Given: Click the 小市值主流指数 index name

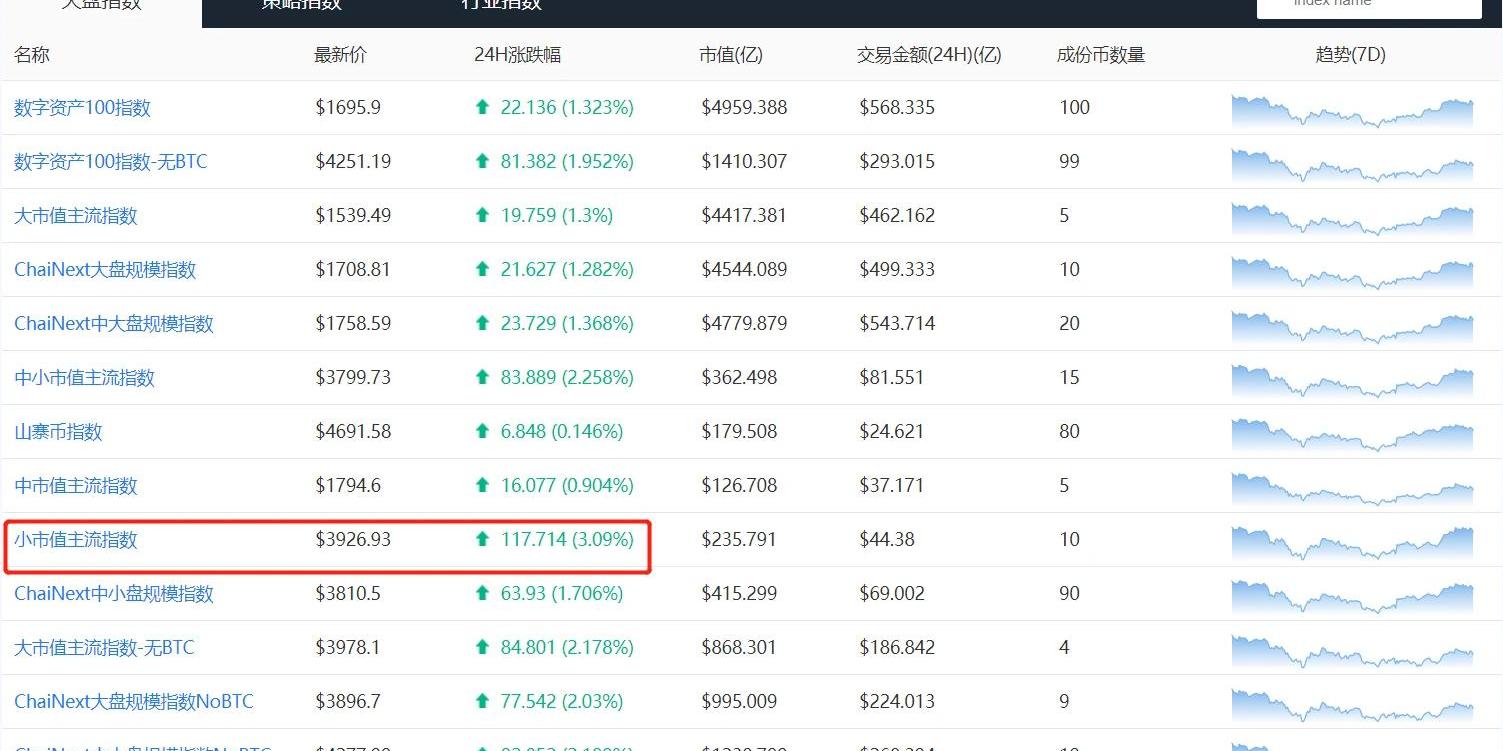Looking at the screenshot, I should [x=76, y=540].
